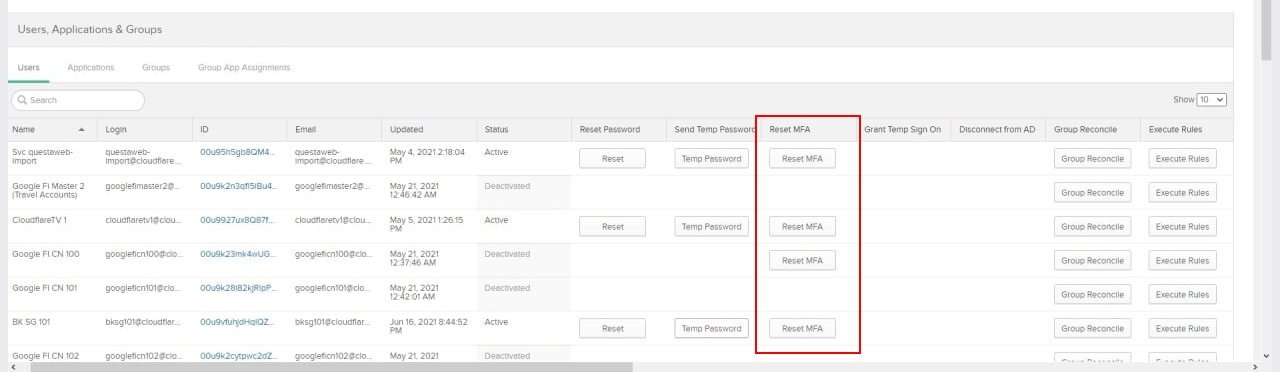This screenshot has width=1280, height=372.
Task: Open the Group App Assignments tab
Action: tap(244, 68)
